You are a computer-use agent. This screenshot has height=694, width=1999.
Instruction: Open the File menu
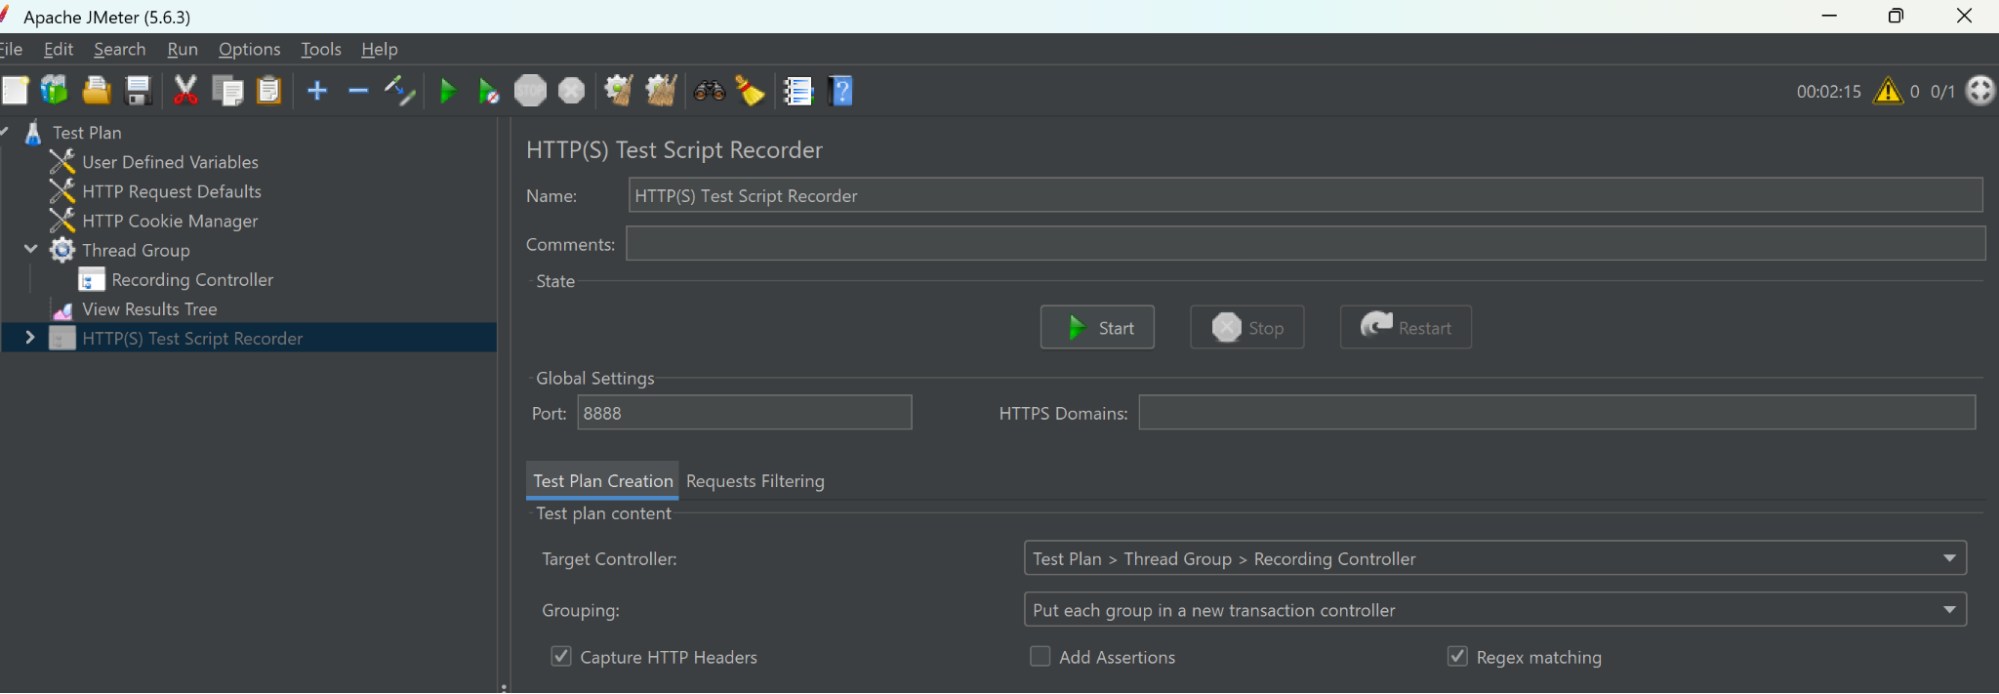pyautogui.click(x=11, y=49)
